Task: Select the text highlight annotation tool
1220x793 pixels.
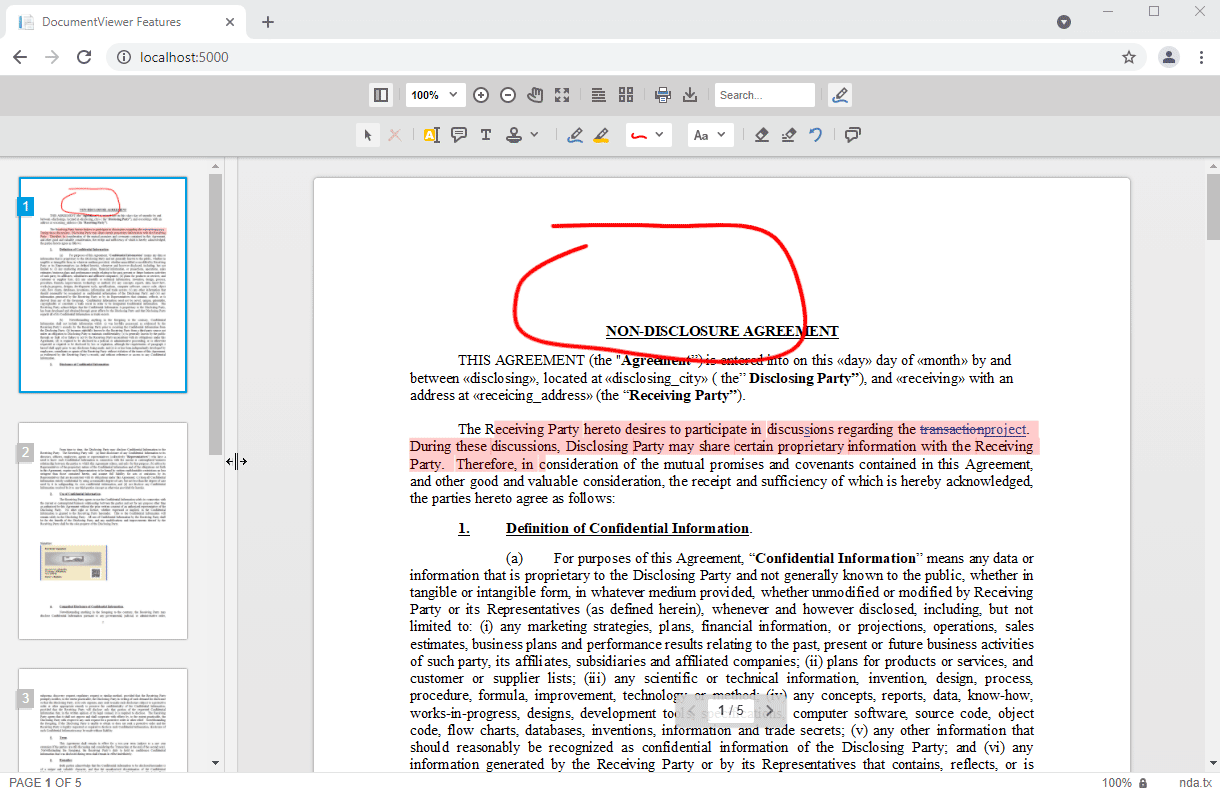Action: (x=432, y=135)
